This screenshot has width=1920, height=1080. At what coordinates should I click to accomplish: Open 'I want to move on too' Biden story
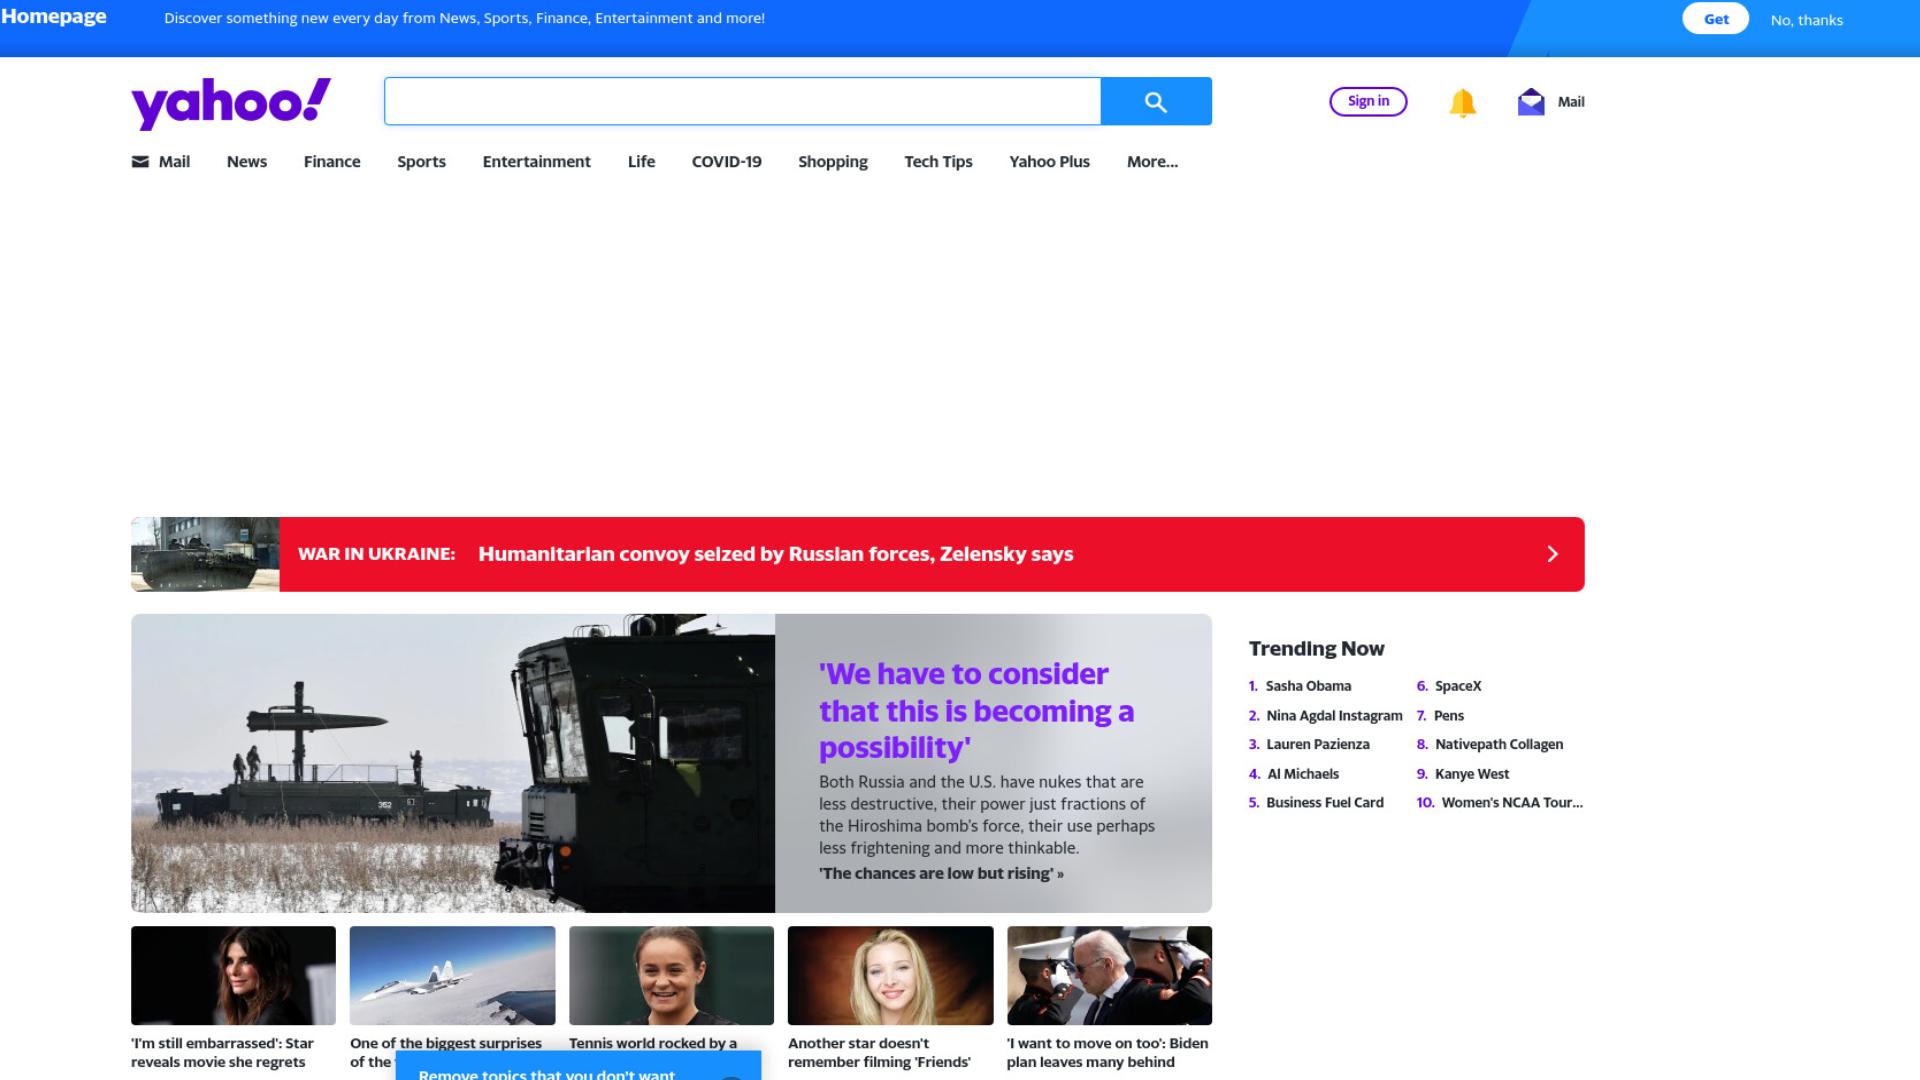1107,1053
